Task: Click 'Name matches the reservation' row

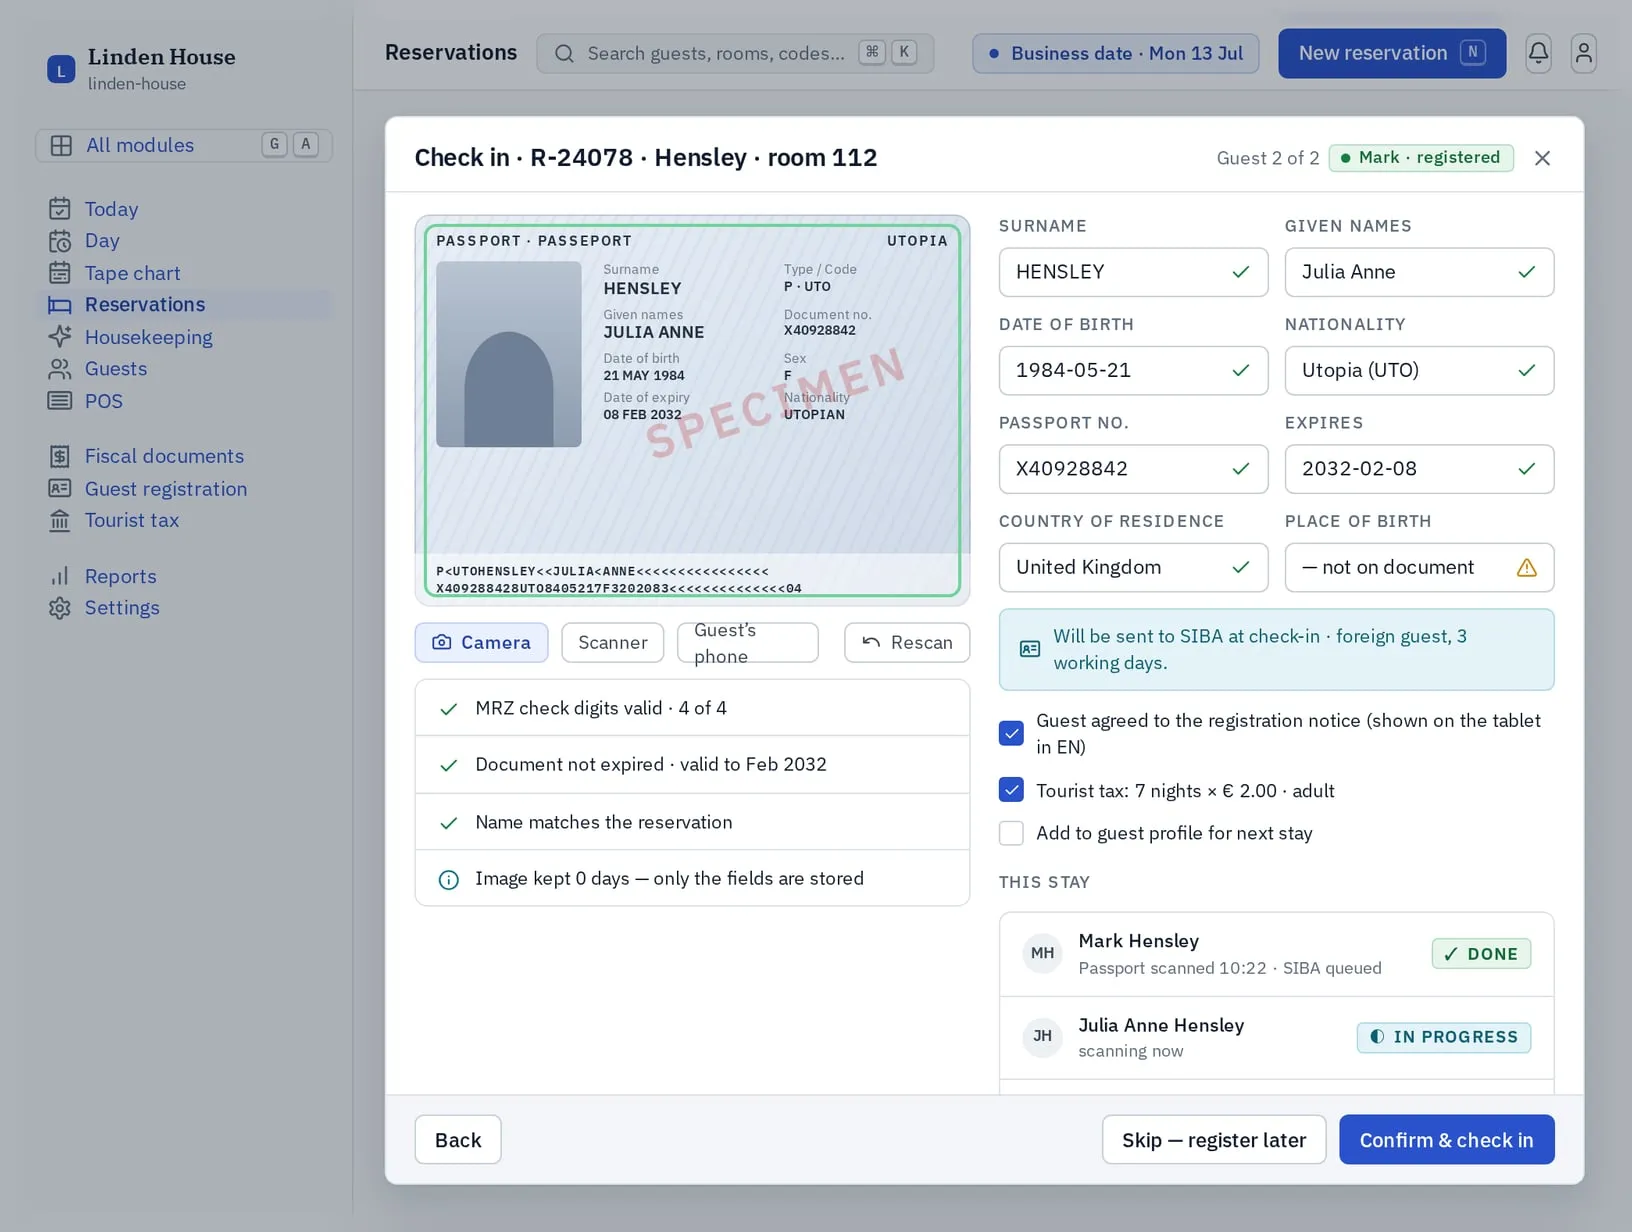Action: click(x=692, y=822)
